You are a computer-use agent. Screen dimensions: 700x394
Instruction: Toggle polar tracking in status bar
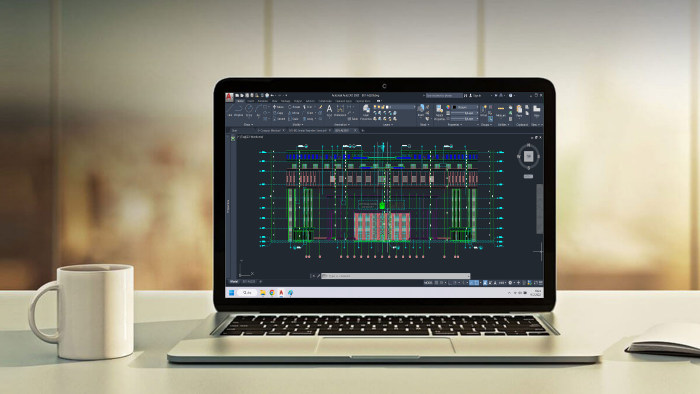tap(456, 283)
